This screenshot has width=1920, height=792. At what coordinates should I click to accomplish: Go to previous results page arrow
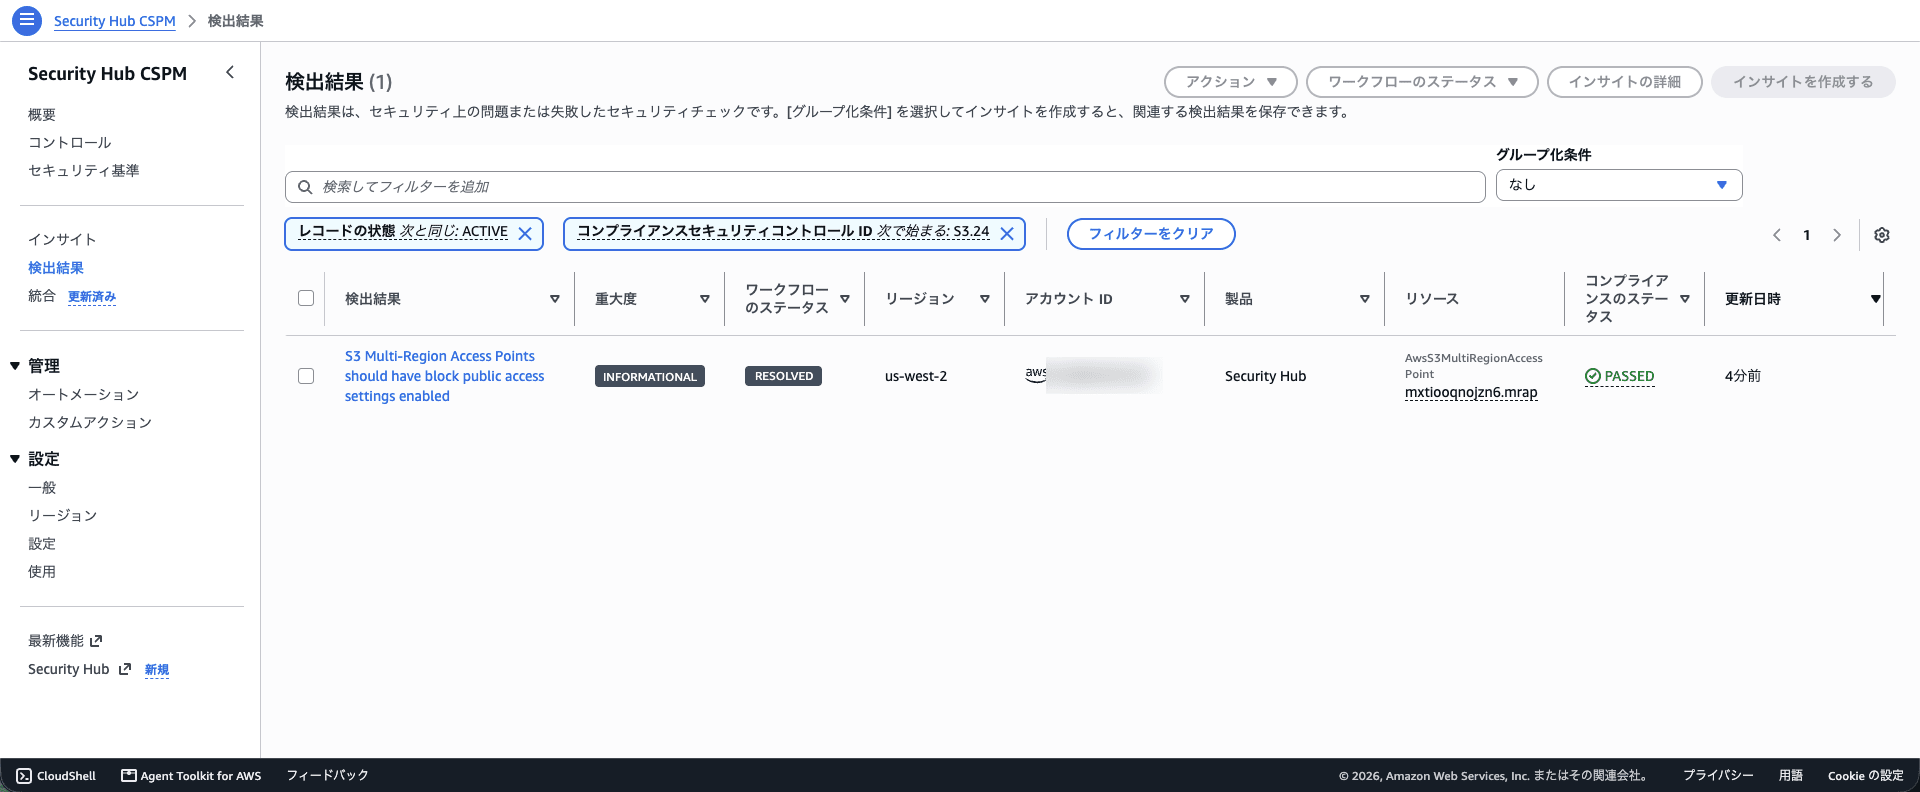pyautogui.click(x=1777, y=235)
